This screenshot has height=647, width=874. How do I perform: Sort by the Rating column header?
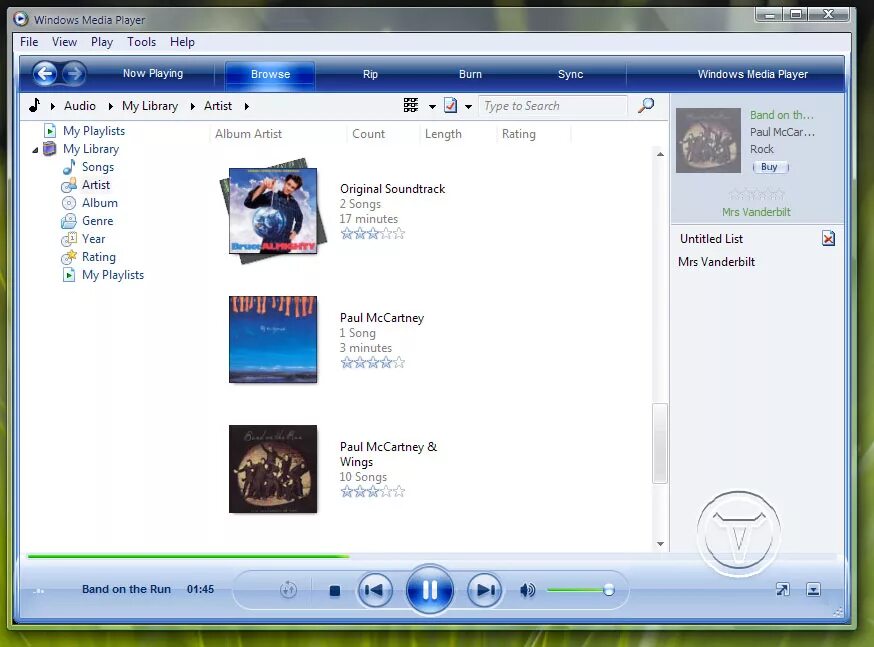[518, 134]
